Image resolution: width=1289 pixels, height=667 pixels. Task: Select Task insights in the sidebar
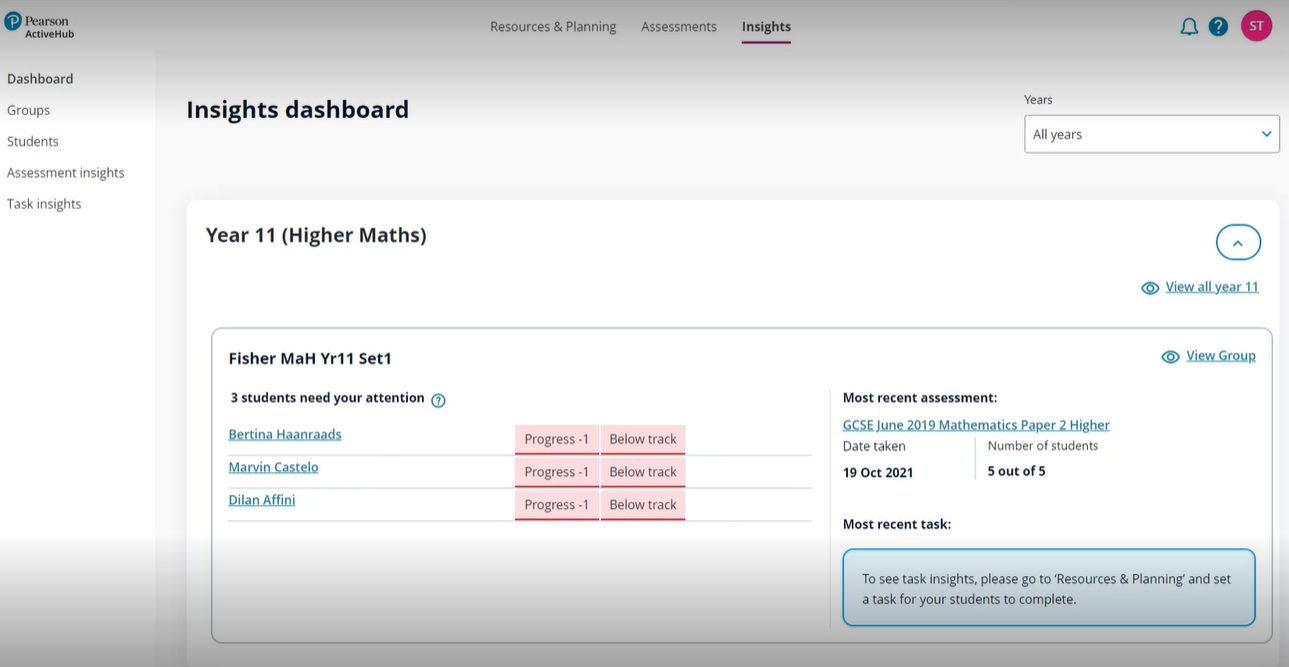tap(44, 203)
